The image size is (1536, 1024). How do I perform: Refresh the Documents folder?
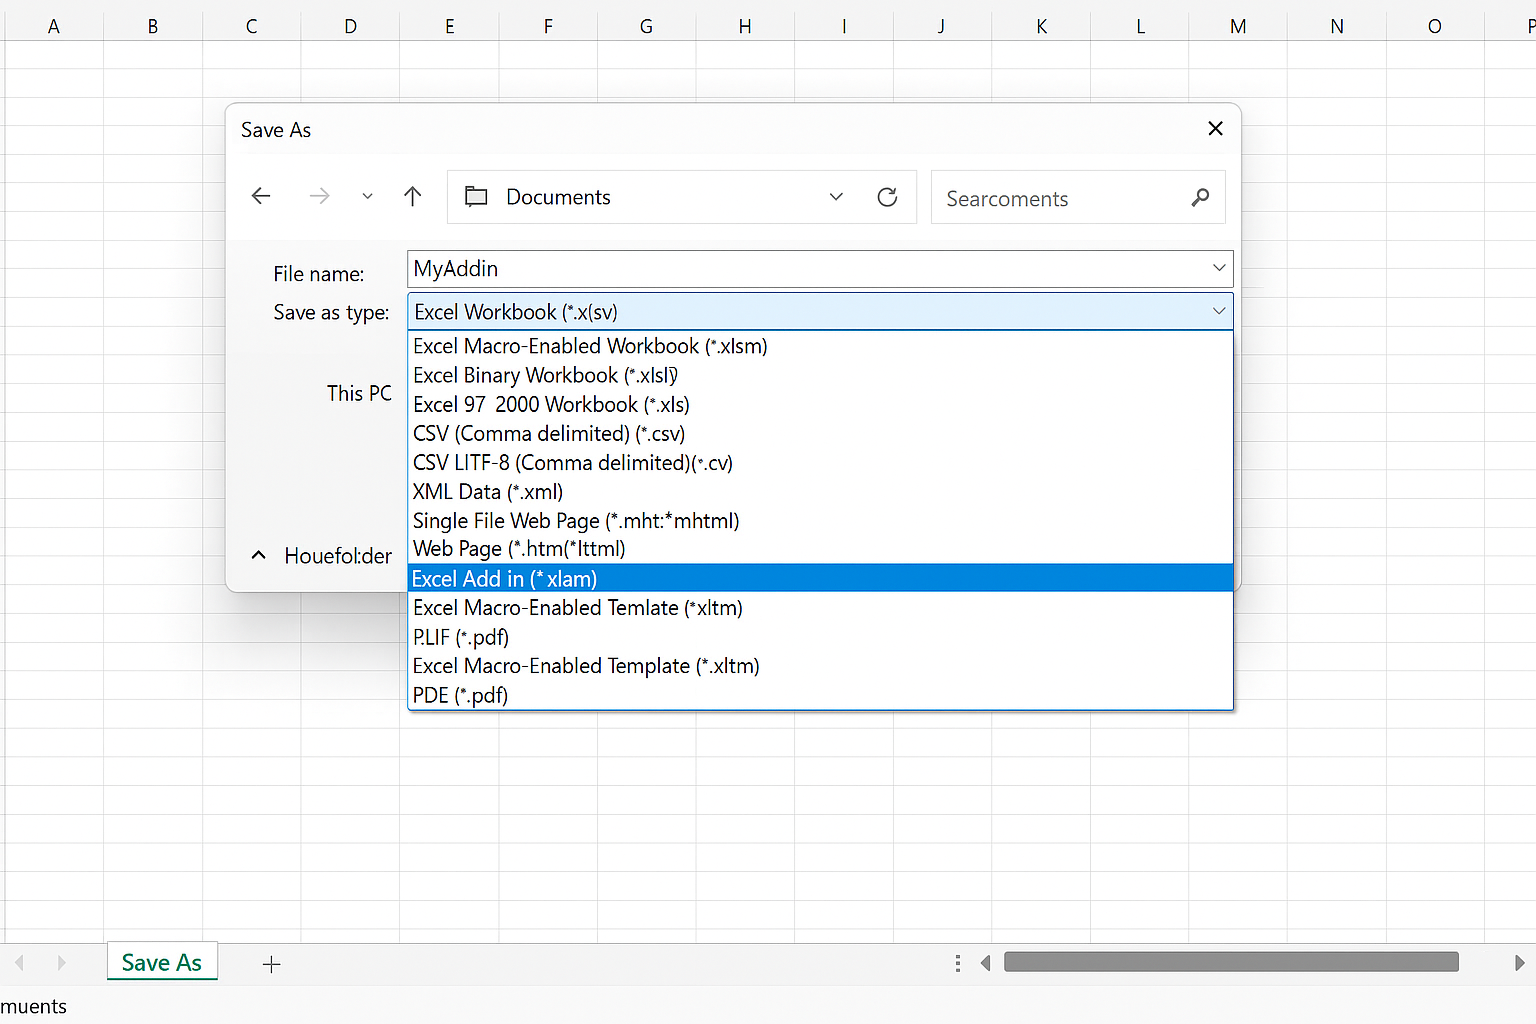[887, 197]
